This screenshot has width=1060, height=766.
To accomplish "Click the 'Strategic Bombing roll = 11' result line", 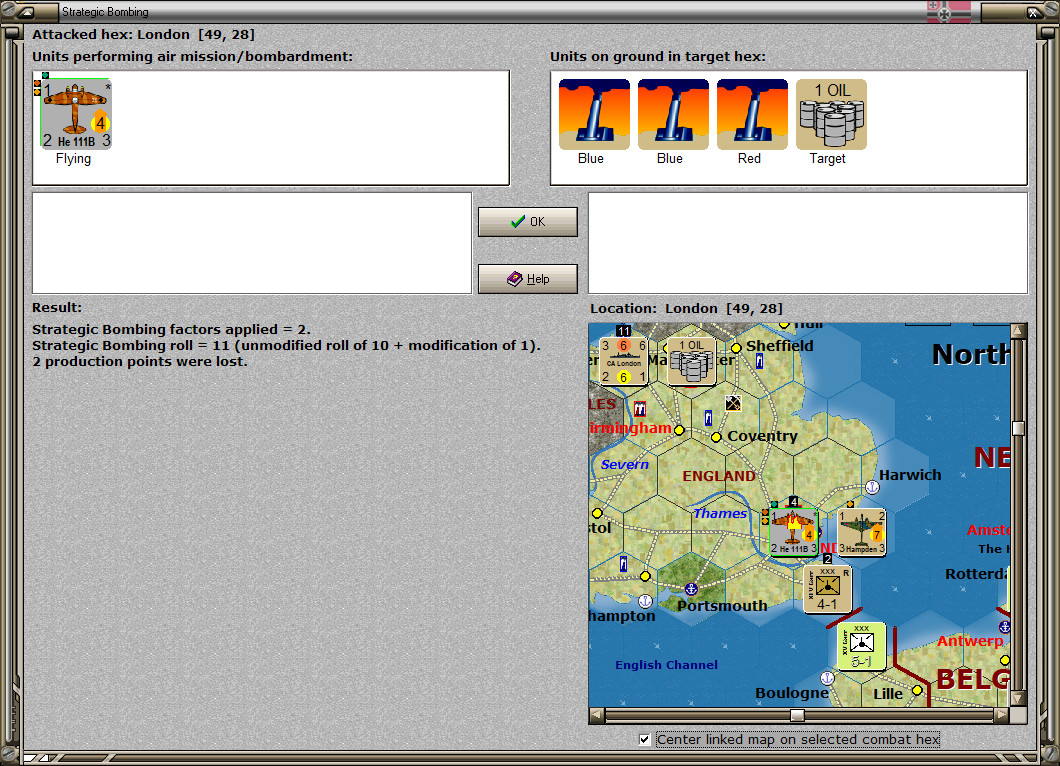I will coord(287,345).
